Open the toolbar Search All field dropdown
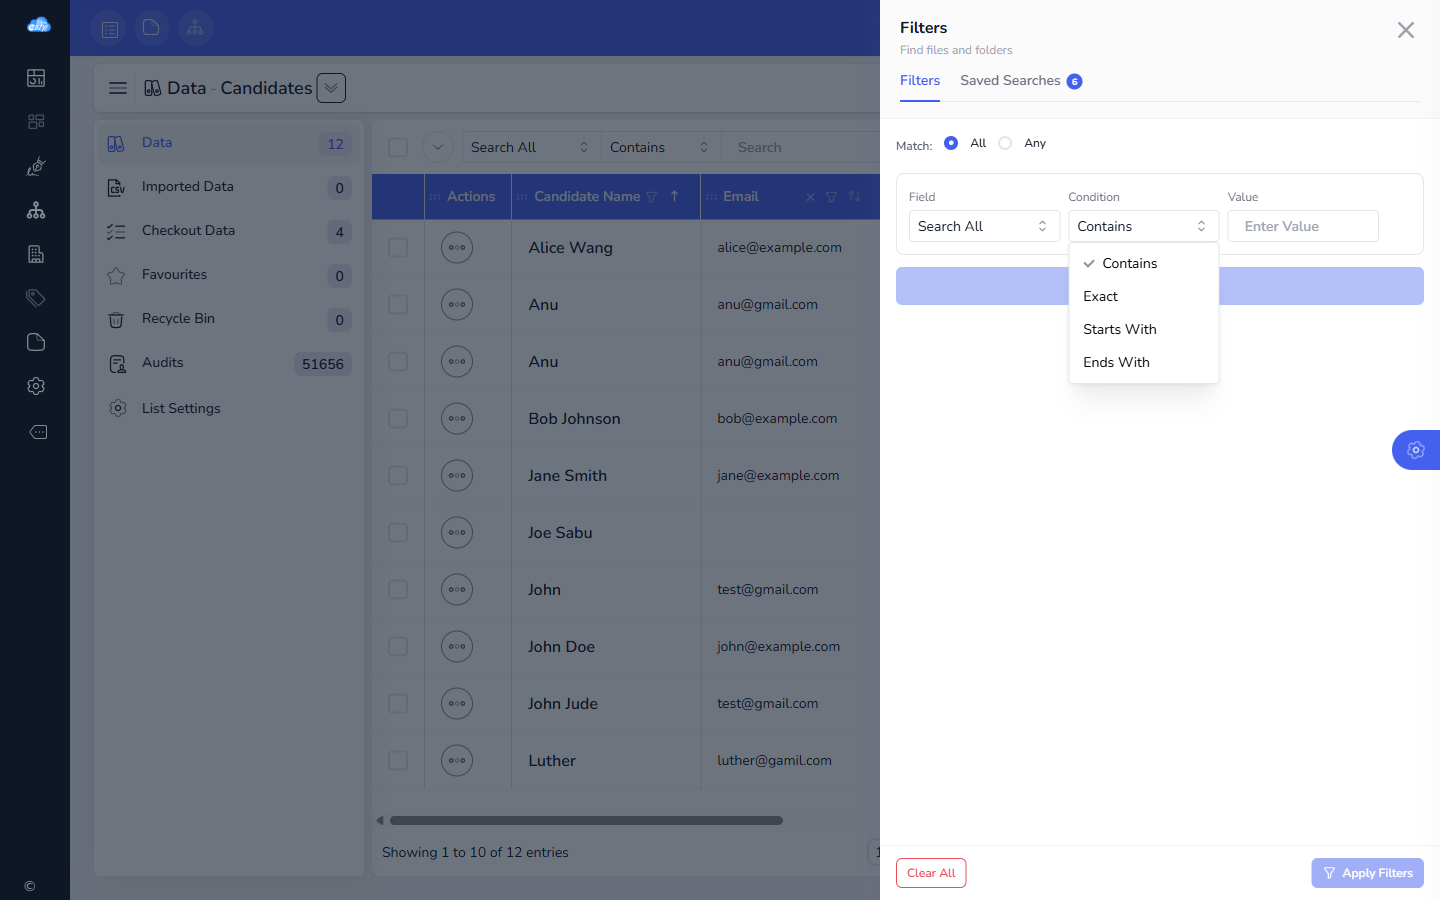This screenshot has width=1440, height=900. pos(530,147)
